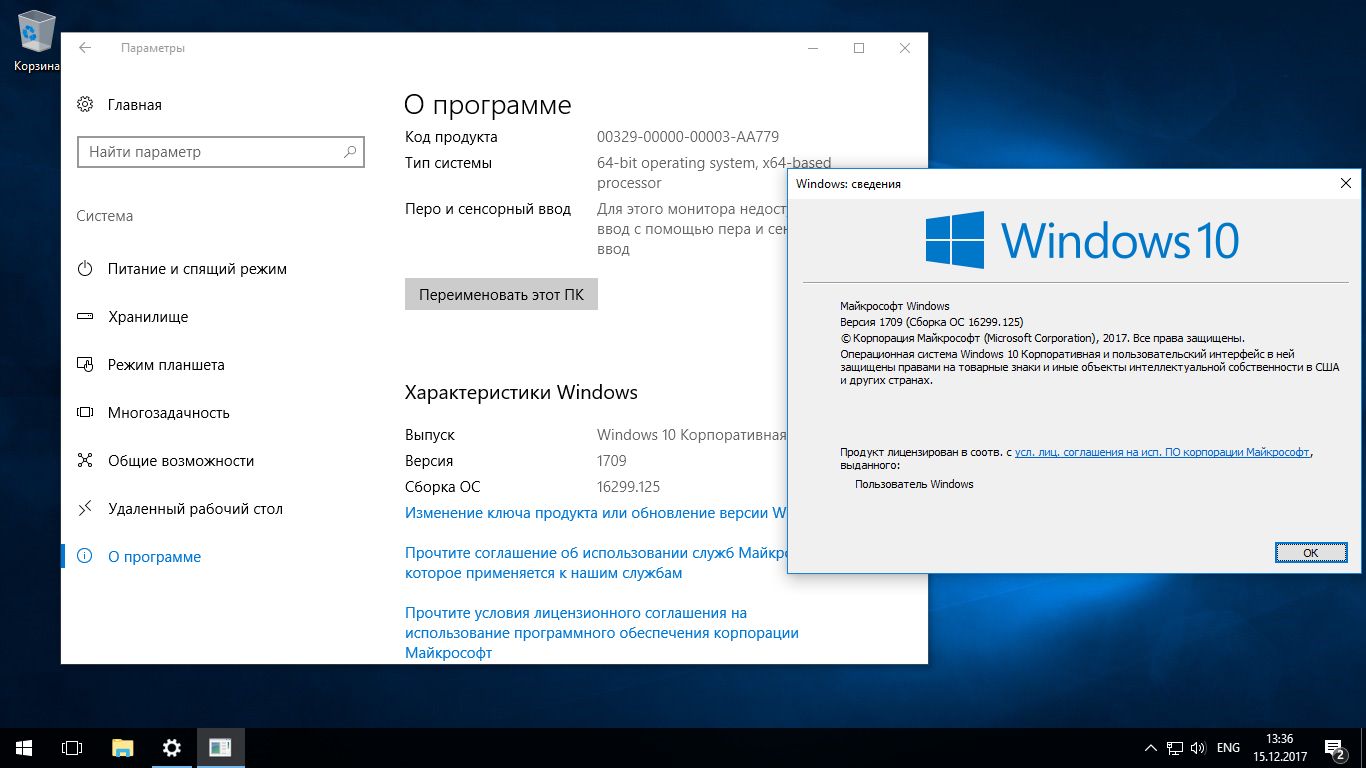Click the Система section header in the sidebar
The image size is (1366, 768).
tap(105, 216)
